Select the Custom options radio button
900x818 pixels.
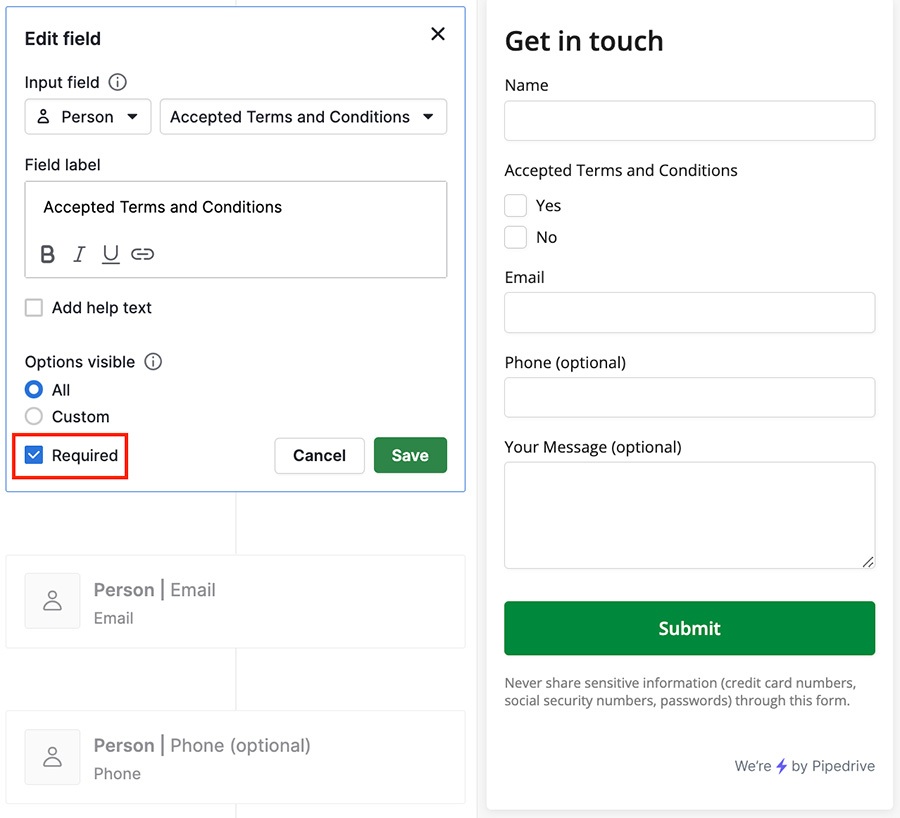(x=34, y=416)
